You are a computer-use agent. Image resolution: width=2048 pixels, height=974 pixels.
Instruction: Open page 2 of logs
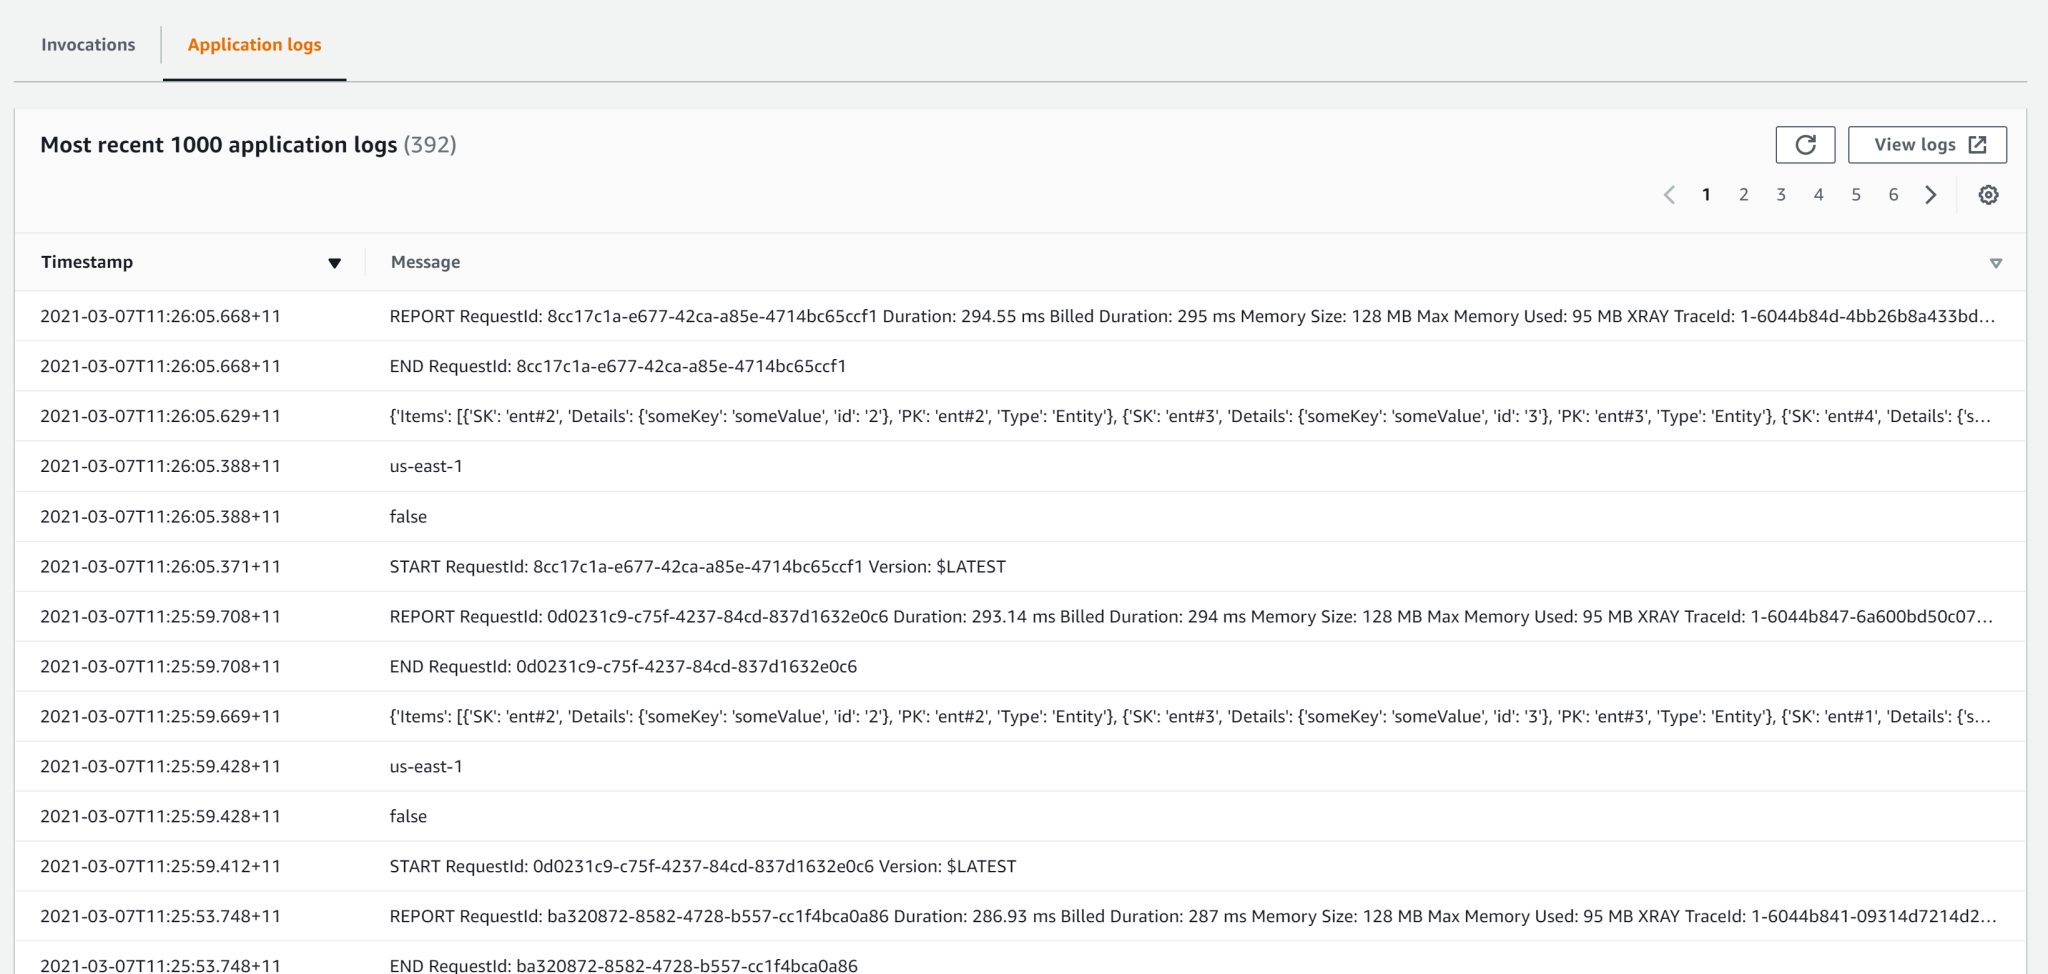(x=1744, y=194)
